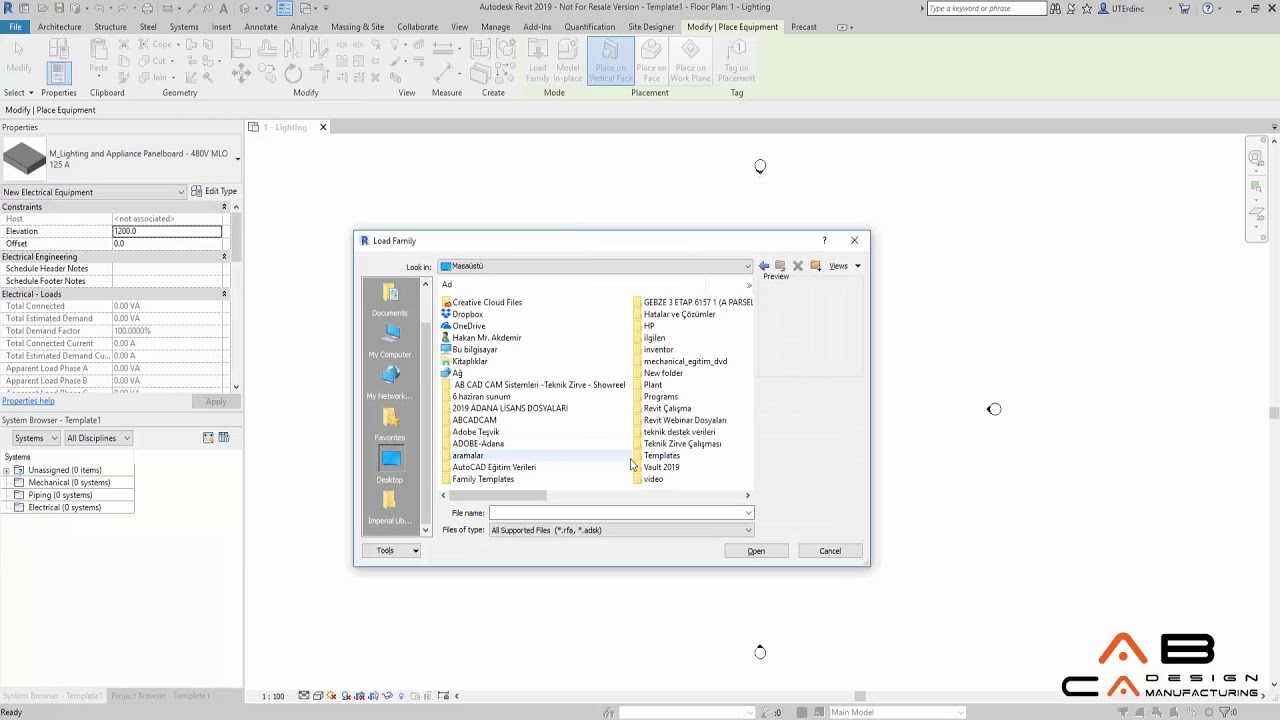Click the help question mark in Load Family
Viewport: 1280px width, 720px height.
click(825, 240)
